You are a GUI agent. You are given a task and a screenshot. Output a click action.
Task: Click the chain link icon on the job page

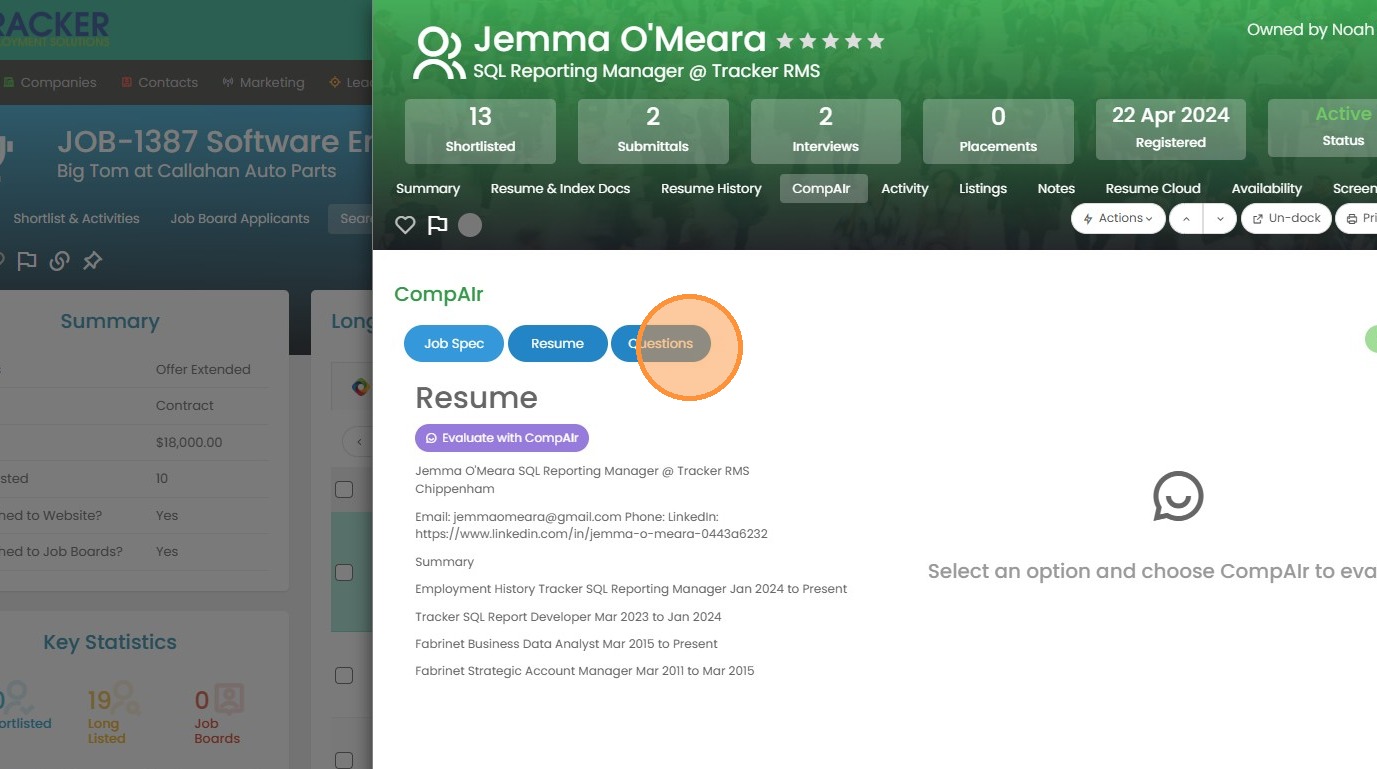[x=60, y=261]
